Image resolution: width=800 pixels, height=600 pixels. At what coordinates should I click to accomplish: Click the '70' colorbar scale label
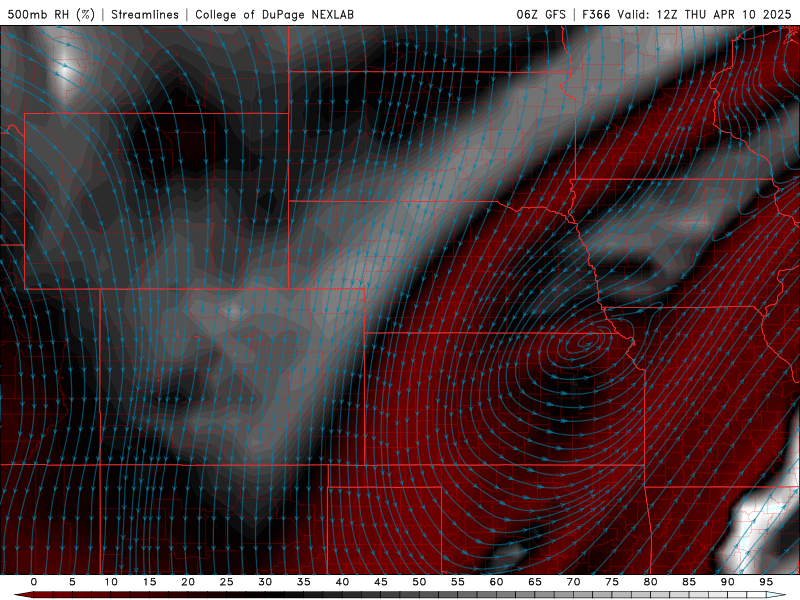573,582
